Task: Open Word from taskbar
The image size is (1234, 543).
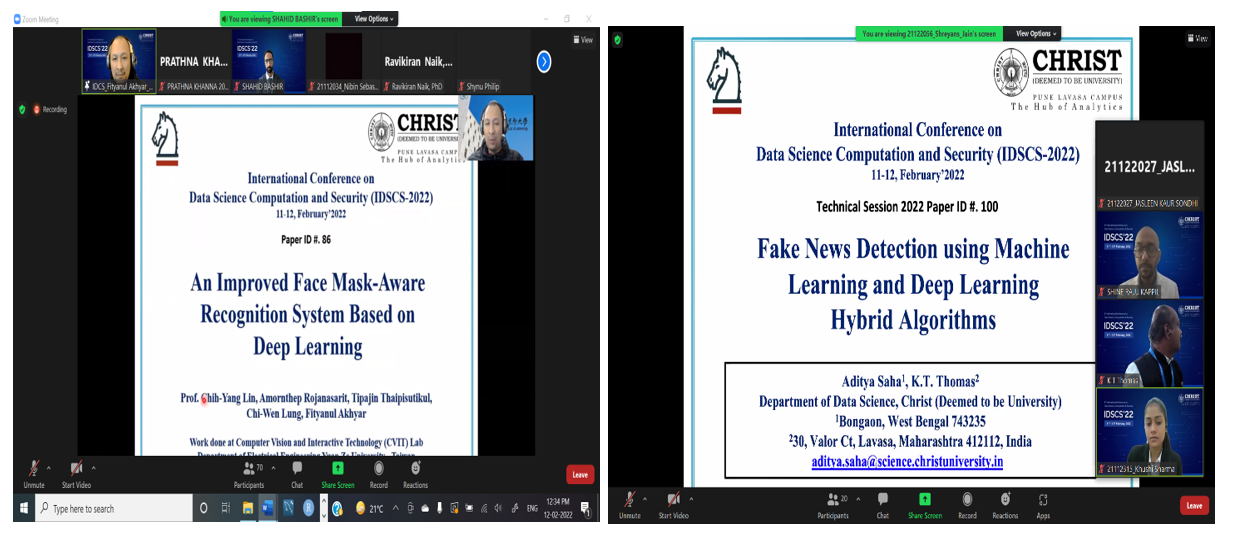Action: [268, 508]
